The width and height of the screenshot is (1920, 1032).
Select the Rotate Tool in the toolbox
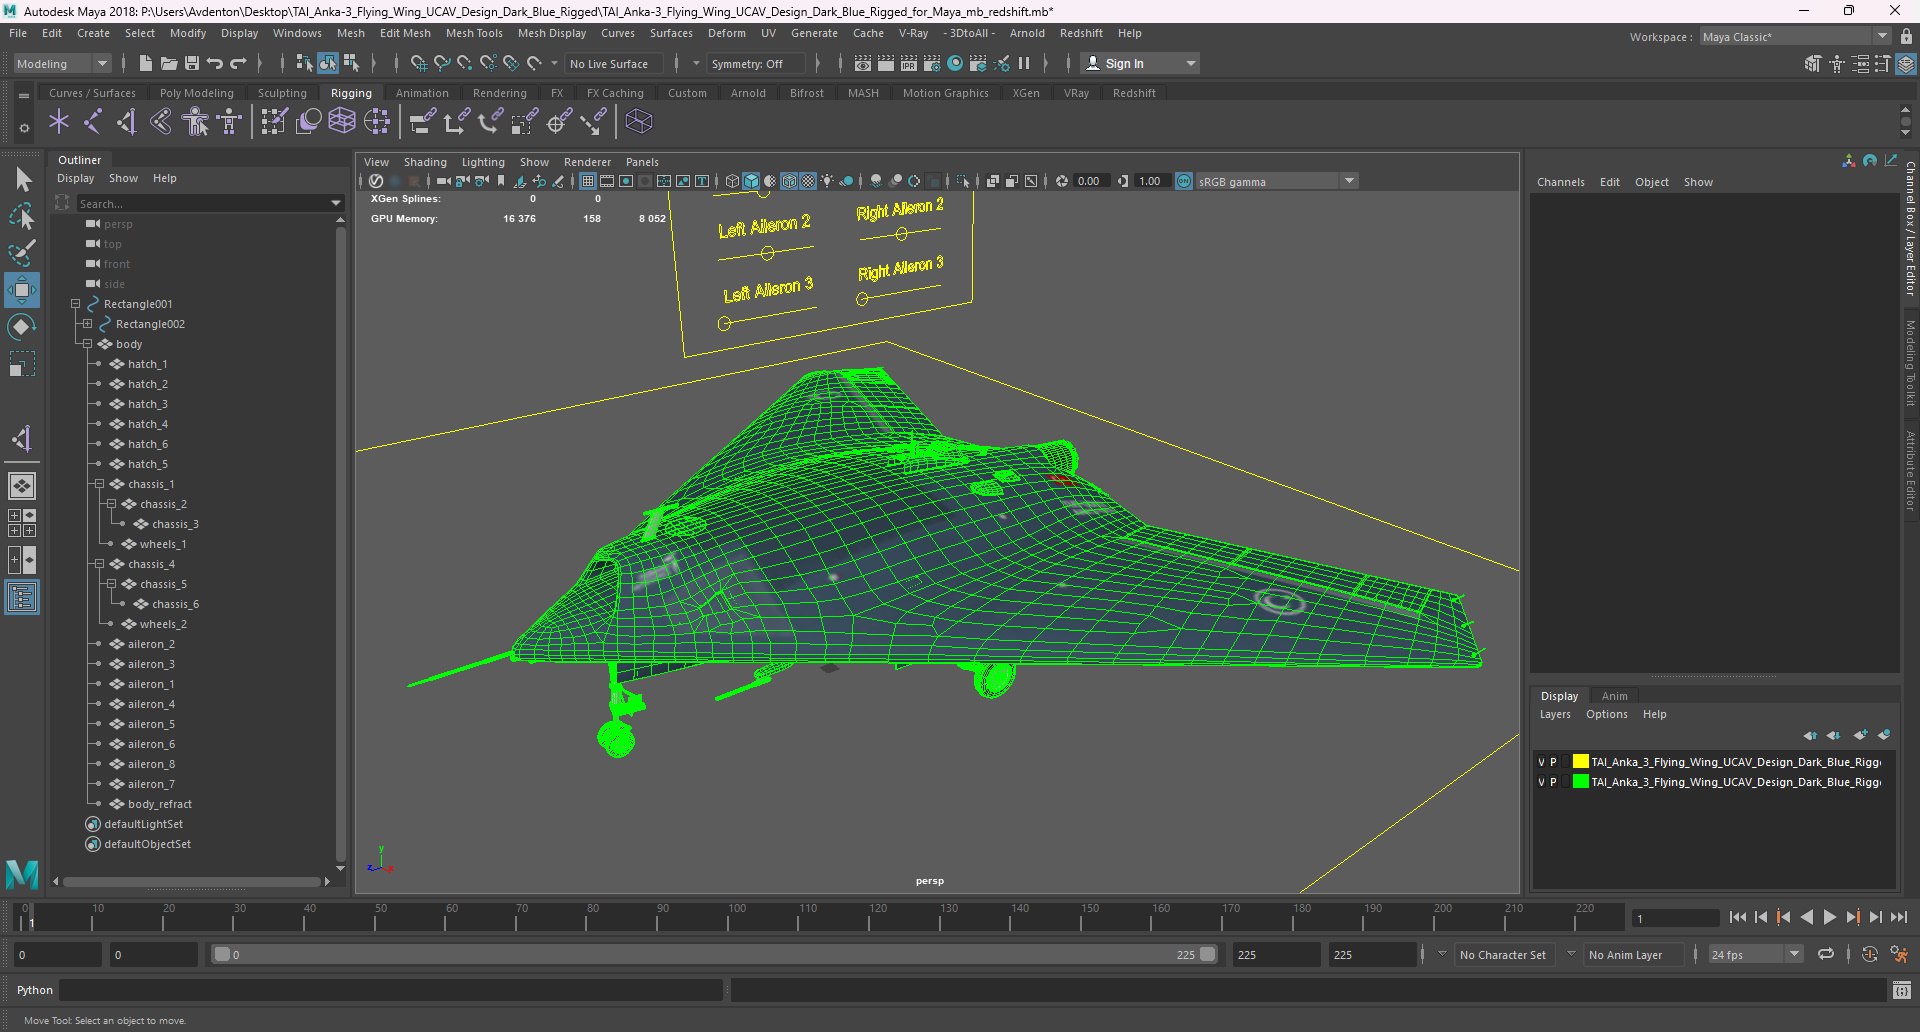(x=22, y=327)
